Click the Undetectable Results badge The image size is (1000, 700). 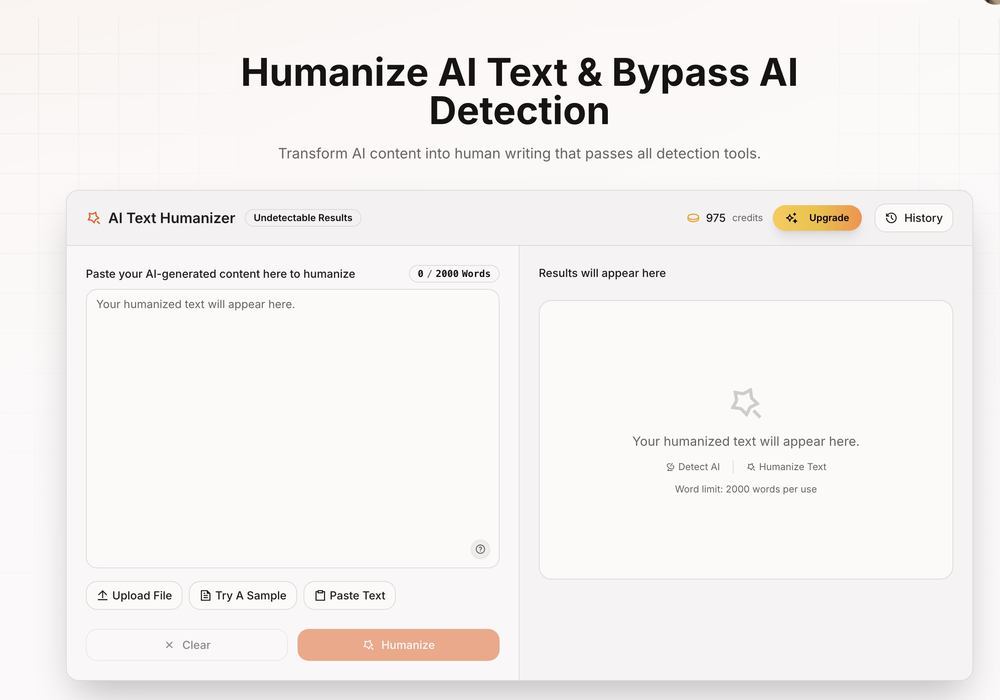point(303,218)
